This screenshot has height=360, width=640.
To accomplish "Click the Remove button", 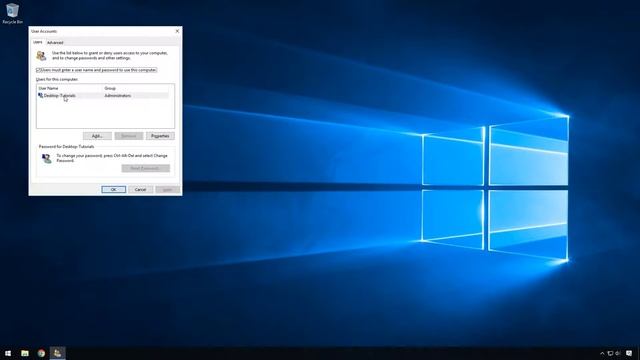I will [129, 136].
